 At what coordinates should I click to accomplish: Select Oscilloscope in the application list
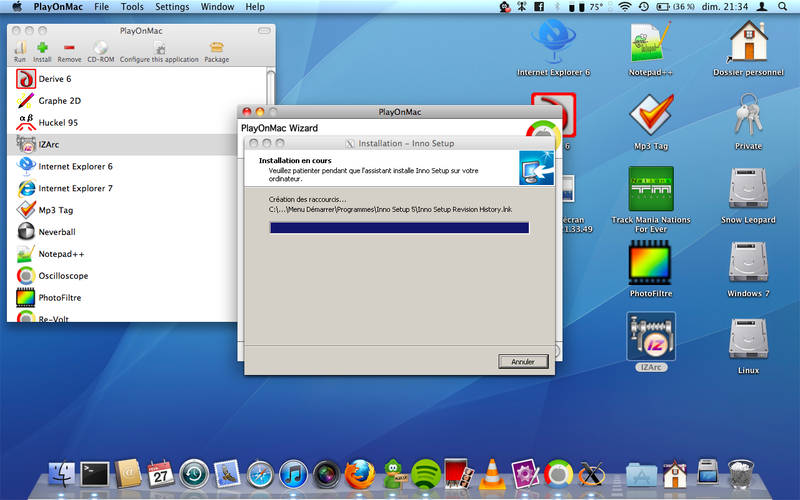[62, 276]
